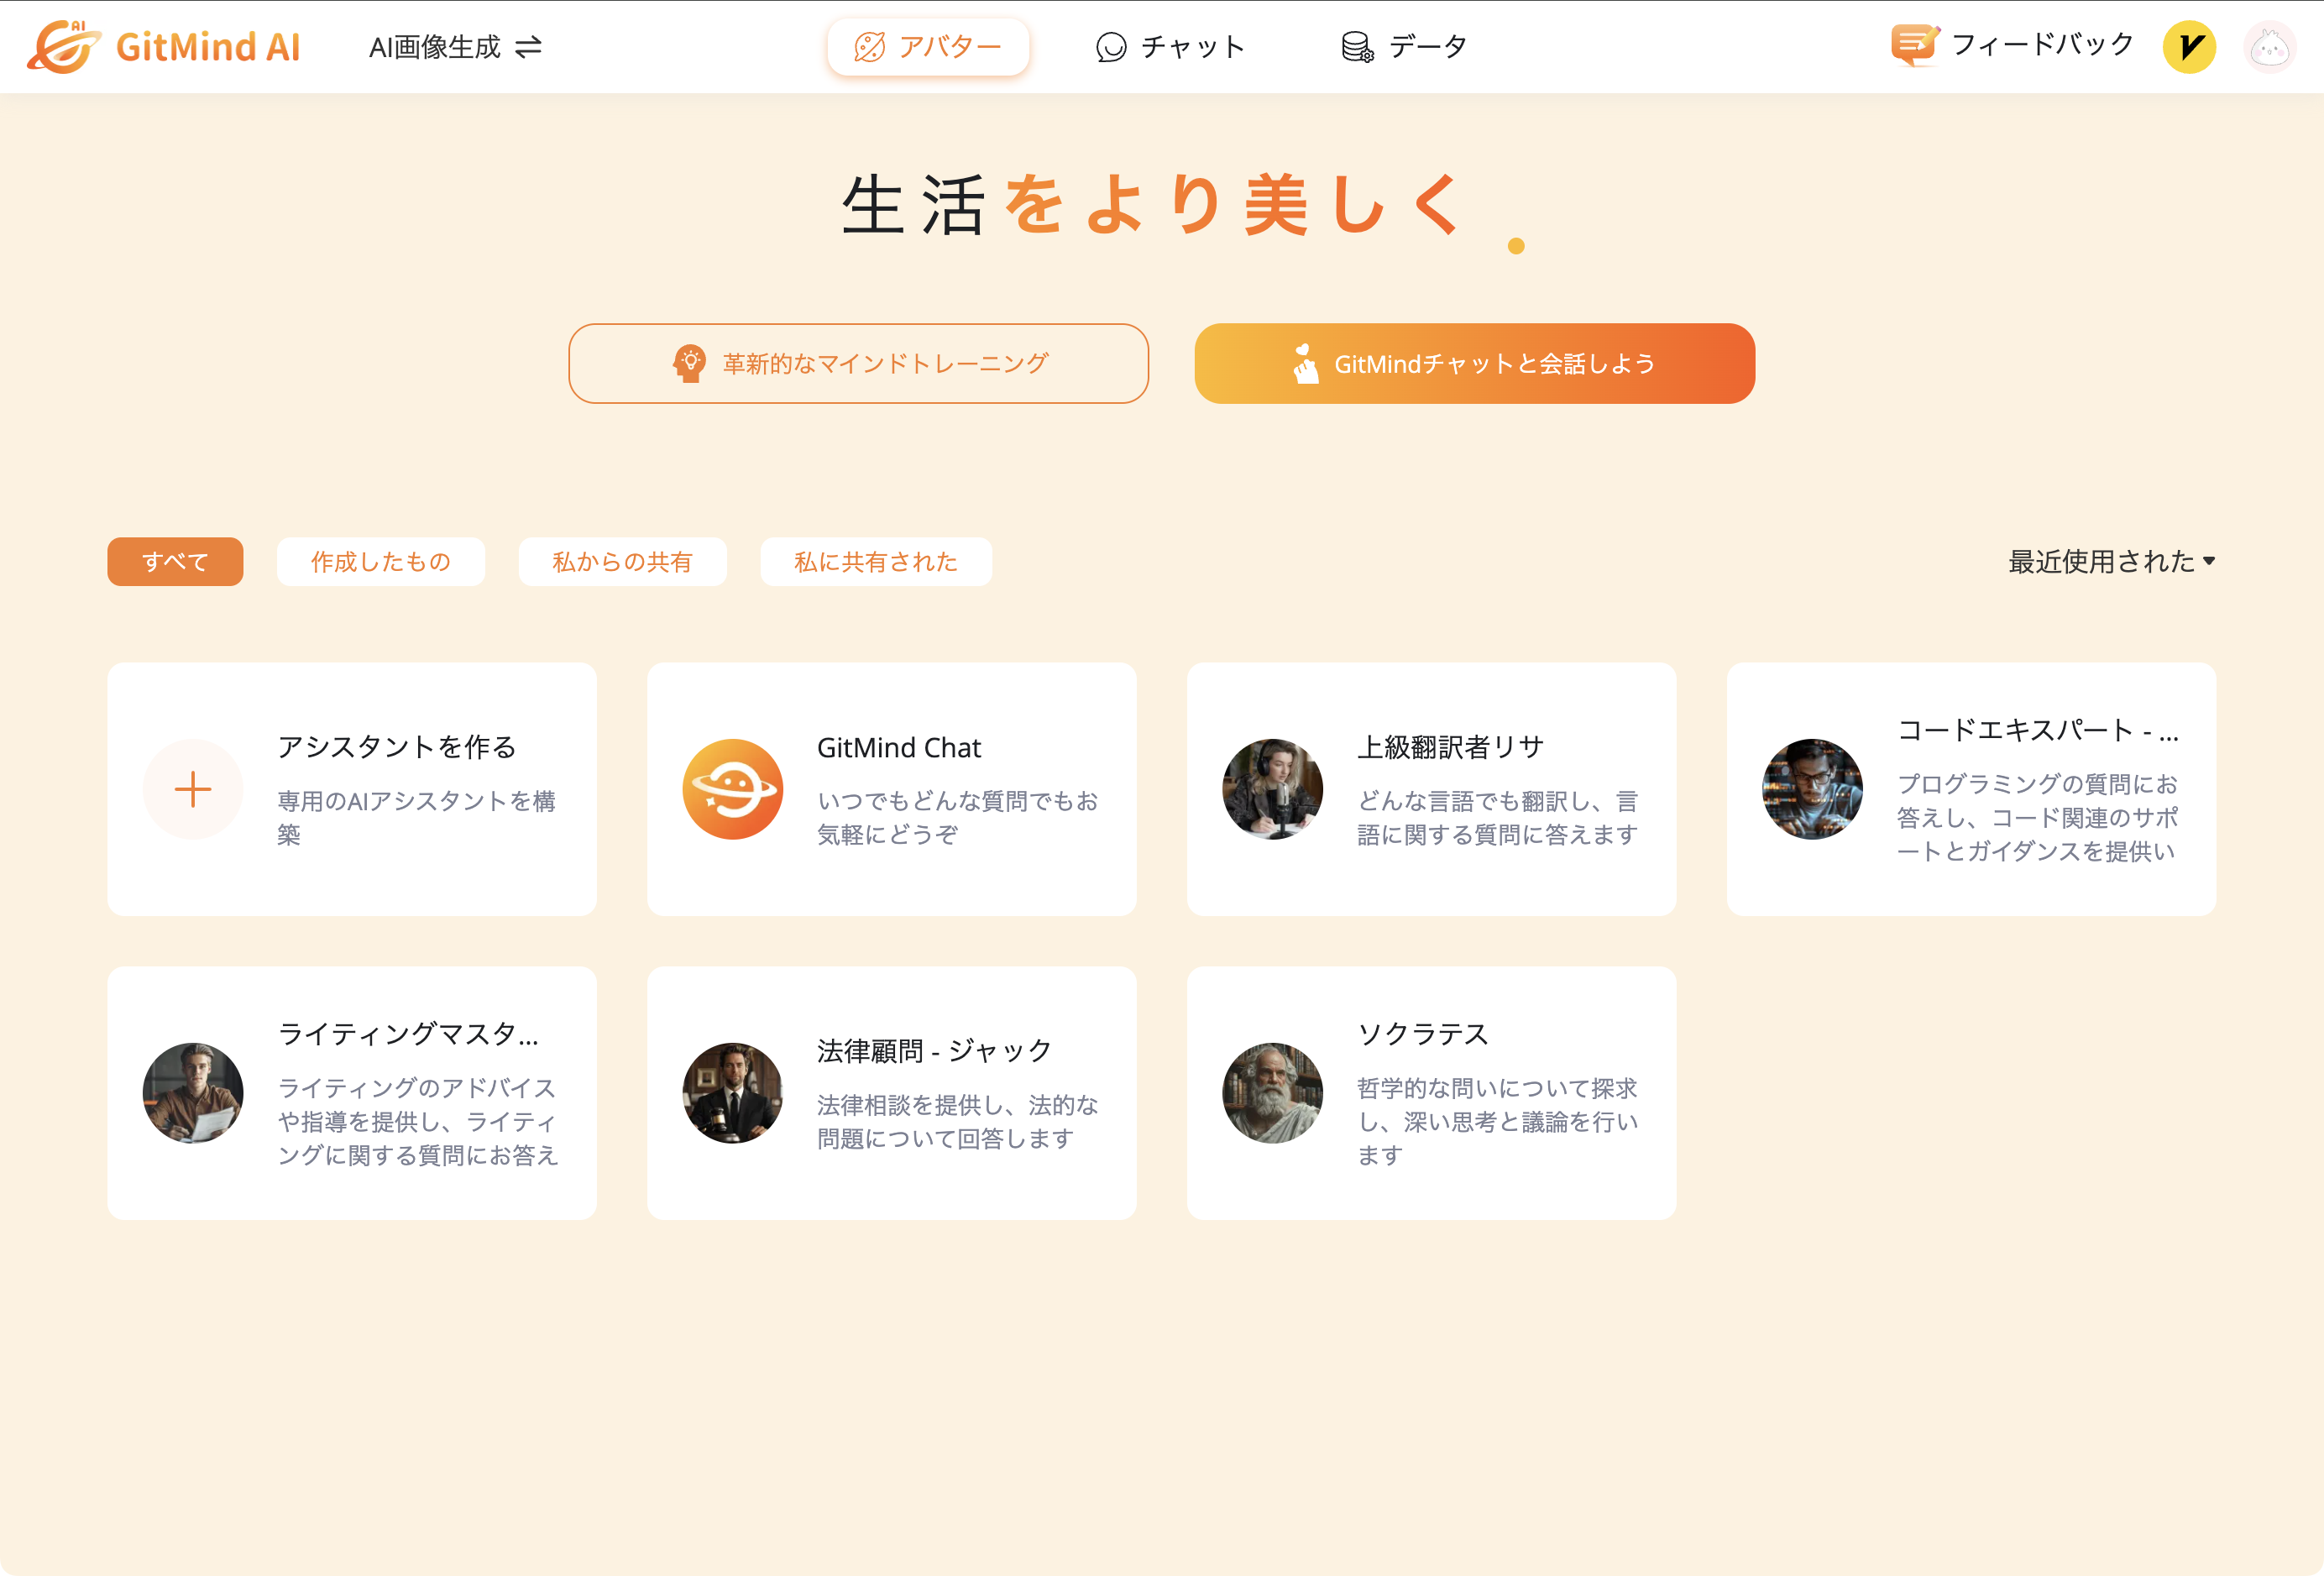Click the lightbulb head icon on mind training button
2324x1576 pixels.
[x=689, y=363]
